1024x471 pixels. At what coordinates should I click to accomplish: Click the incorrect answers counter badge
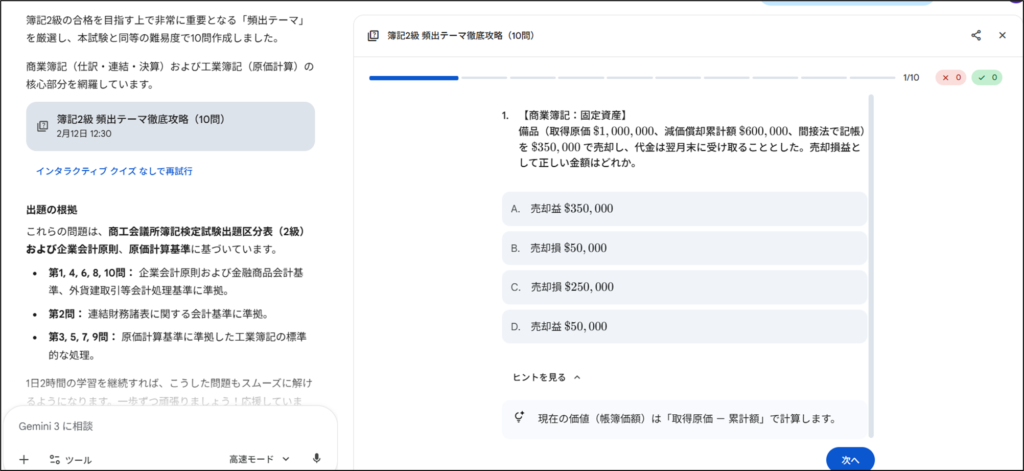950,78
